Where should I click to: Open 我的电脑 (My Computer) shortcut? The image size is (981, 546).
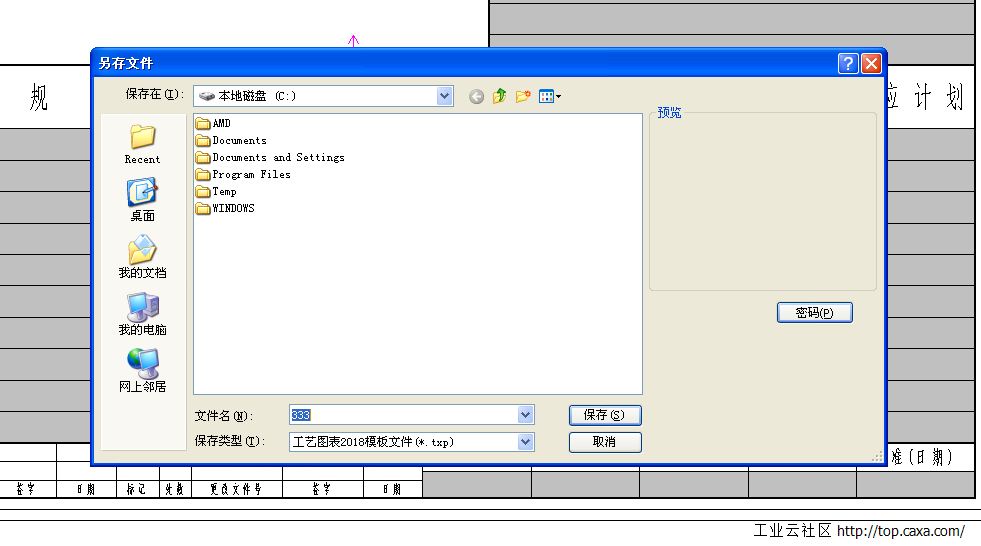(142, 314)
